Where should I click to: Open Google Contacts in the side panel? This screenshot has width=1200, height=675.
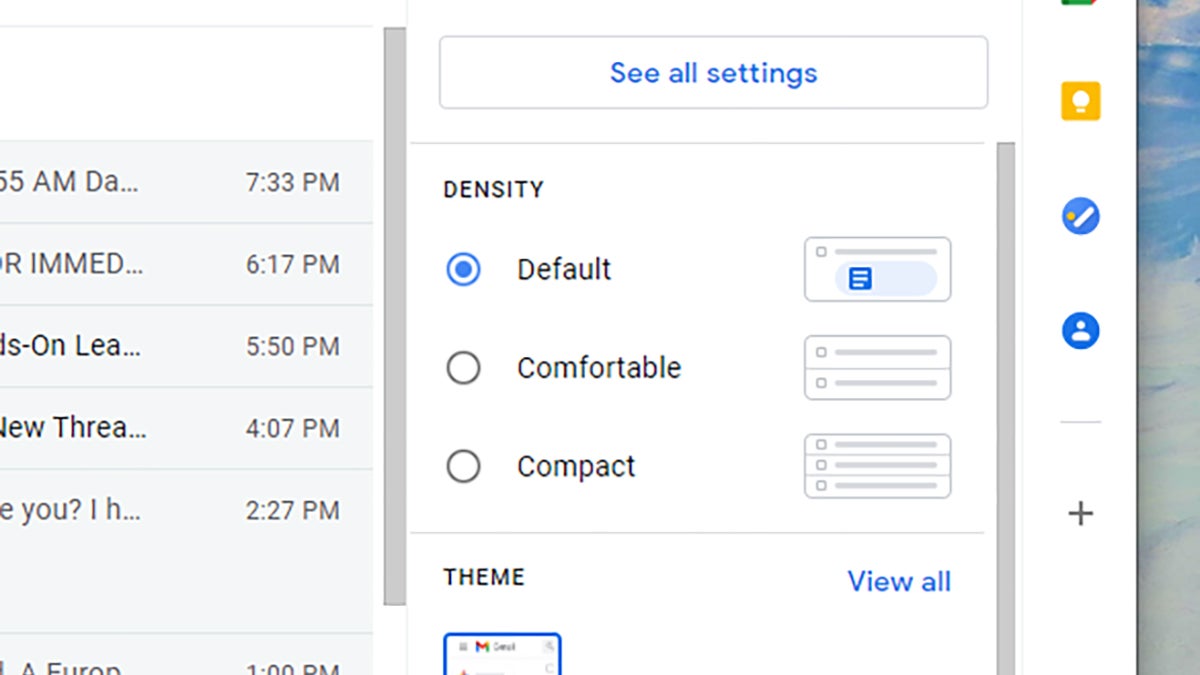point(1080,330)
